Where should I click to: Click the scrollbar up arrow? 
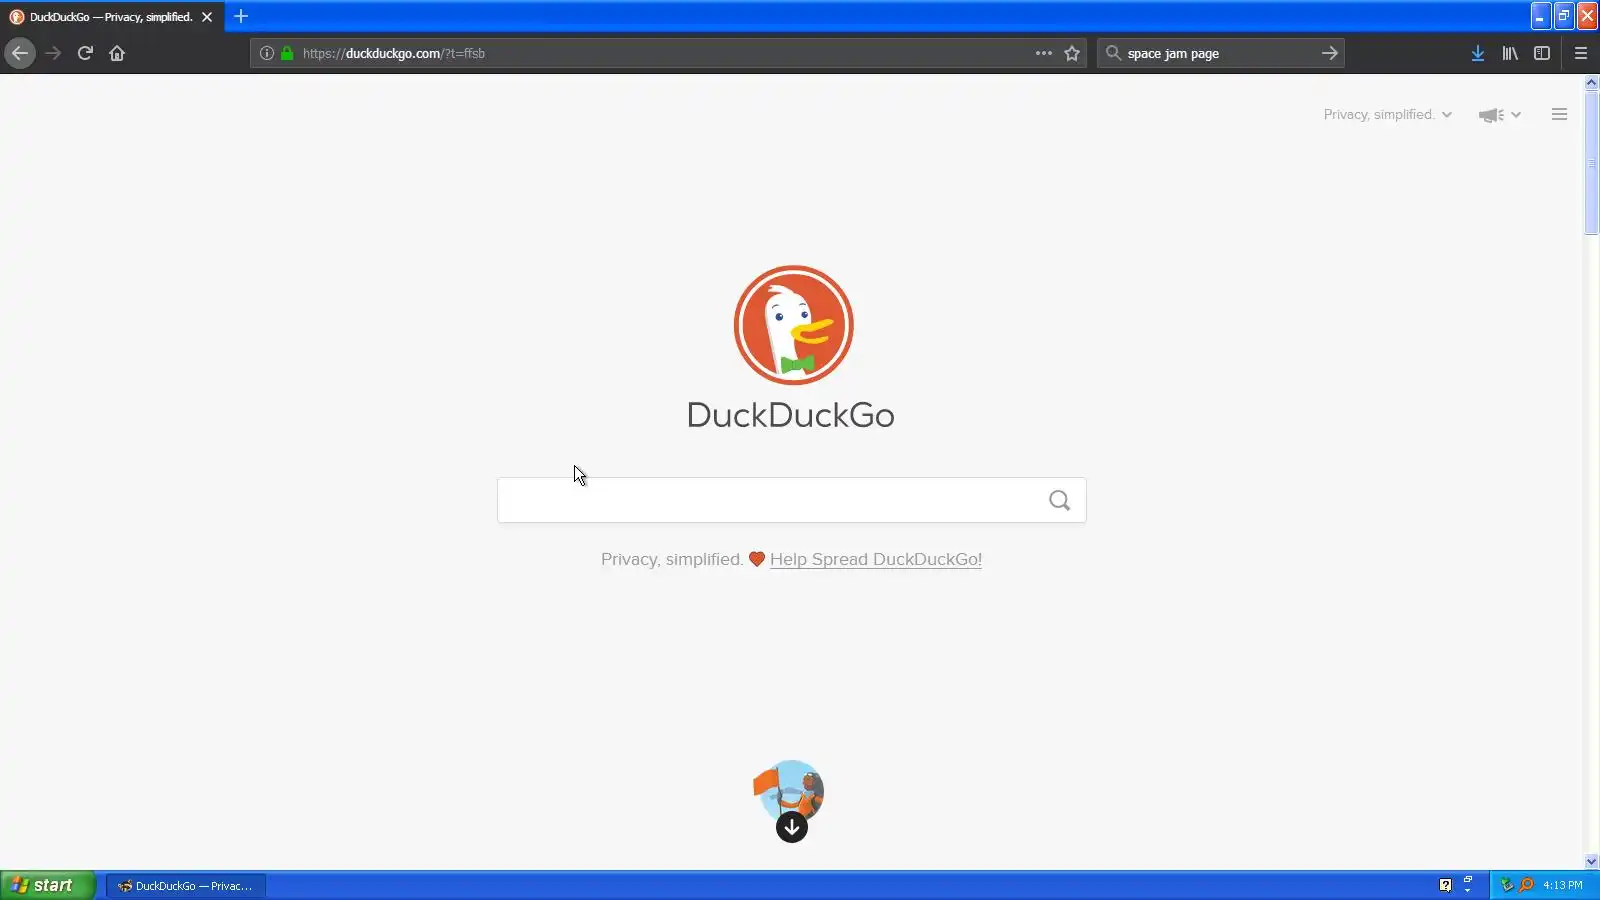click(1591, 83)
